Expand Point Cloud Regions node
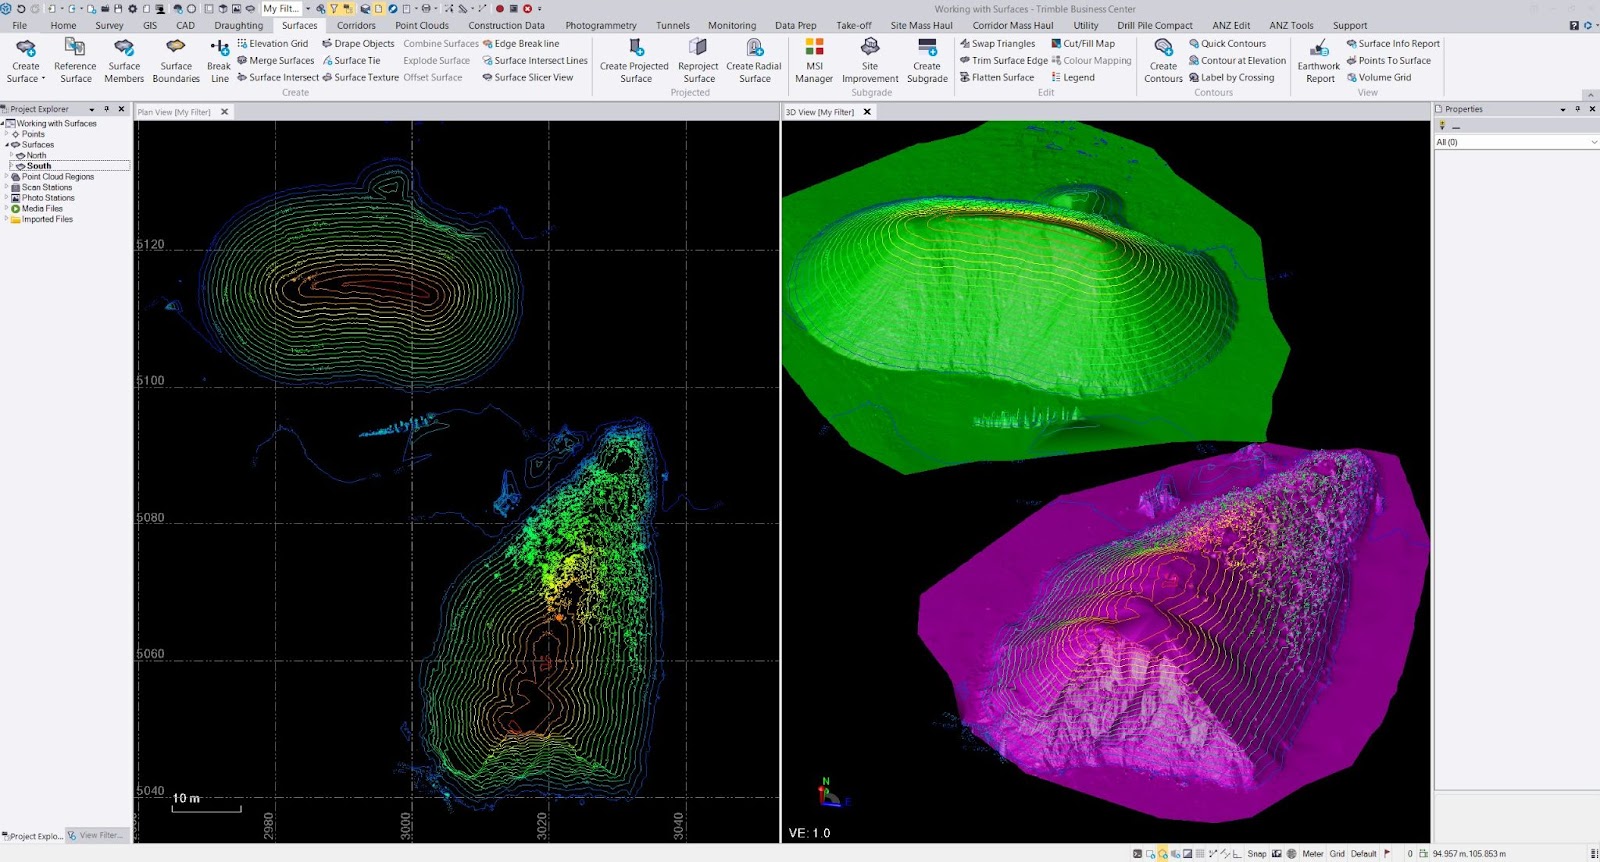Screen dimensions: 1600x862 (x=7, y=177)
